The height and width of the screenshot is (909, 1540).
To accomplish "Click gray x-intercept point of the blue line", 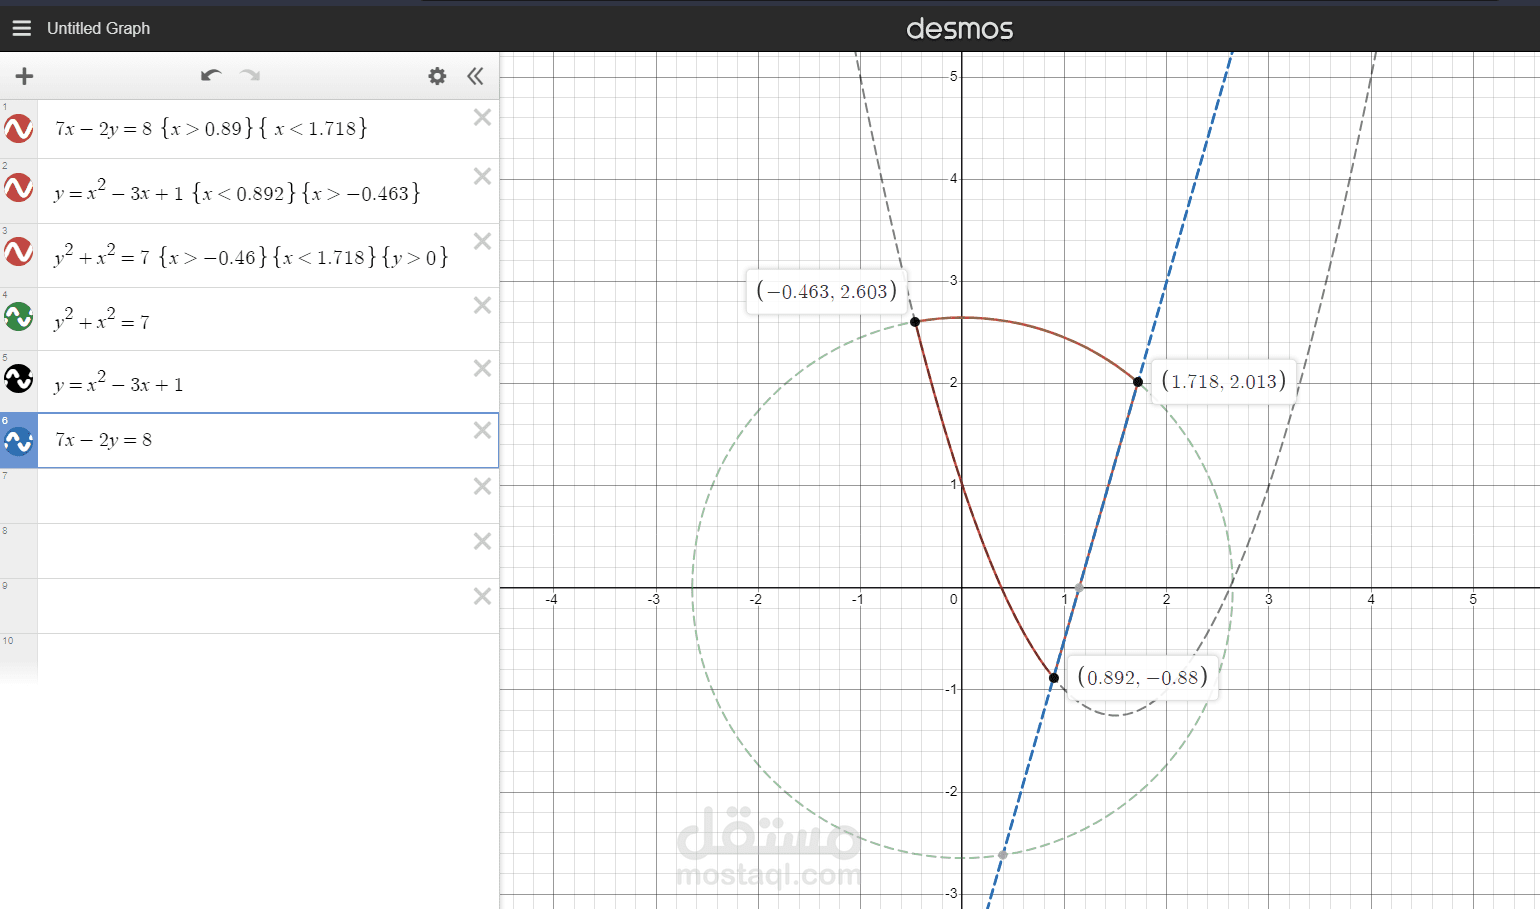I will (x=1079, y=587).
